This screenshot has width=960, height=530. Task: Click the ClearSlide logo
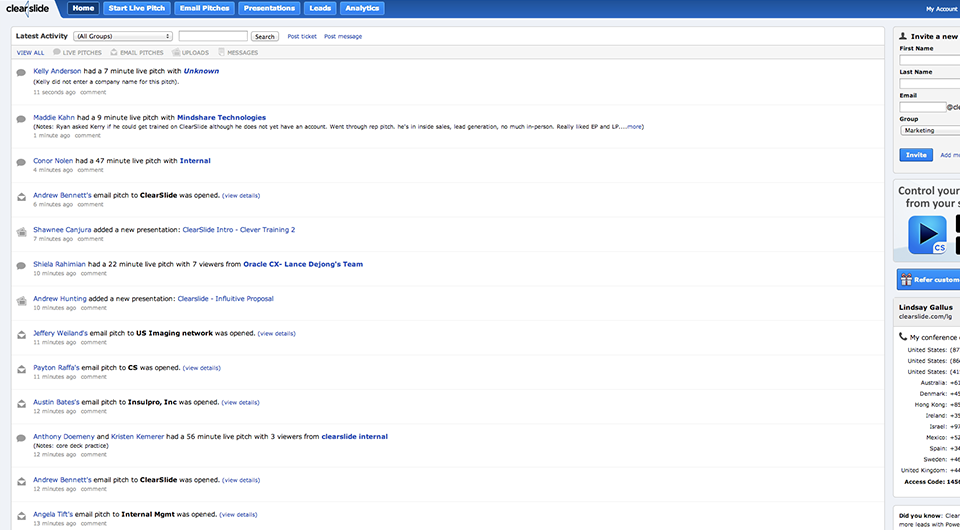28,8
